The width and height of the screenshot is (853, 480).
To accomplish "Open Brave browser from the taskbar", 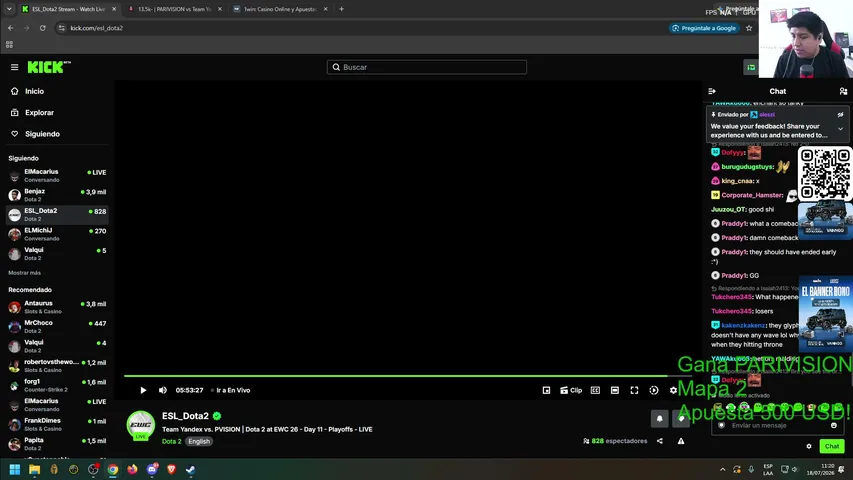I will click(171, 469).
